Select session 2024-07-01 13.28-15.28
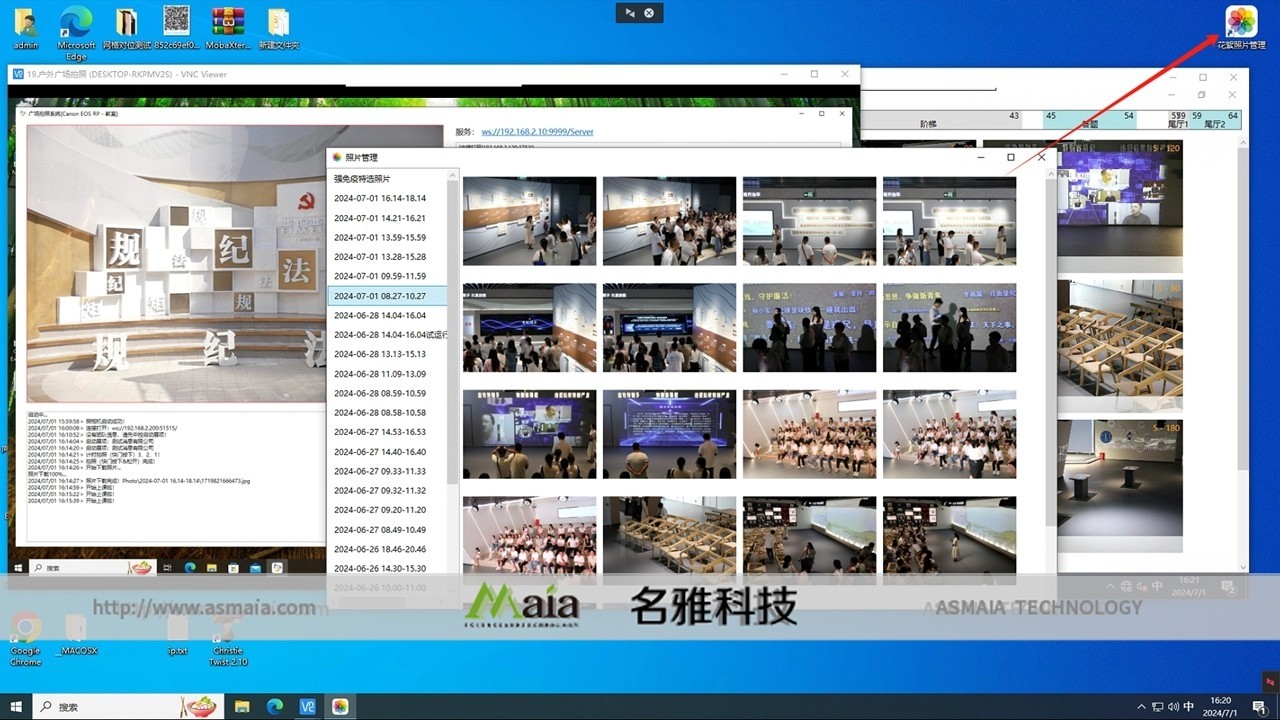 [387, 257]
